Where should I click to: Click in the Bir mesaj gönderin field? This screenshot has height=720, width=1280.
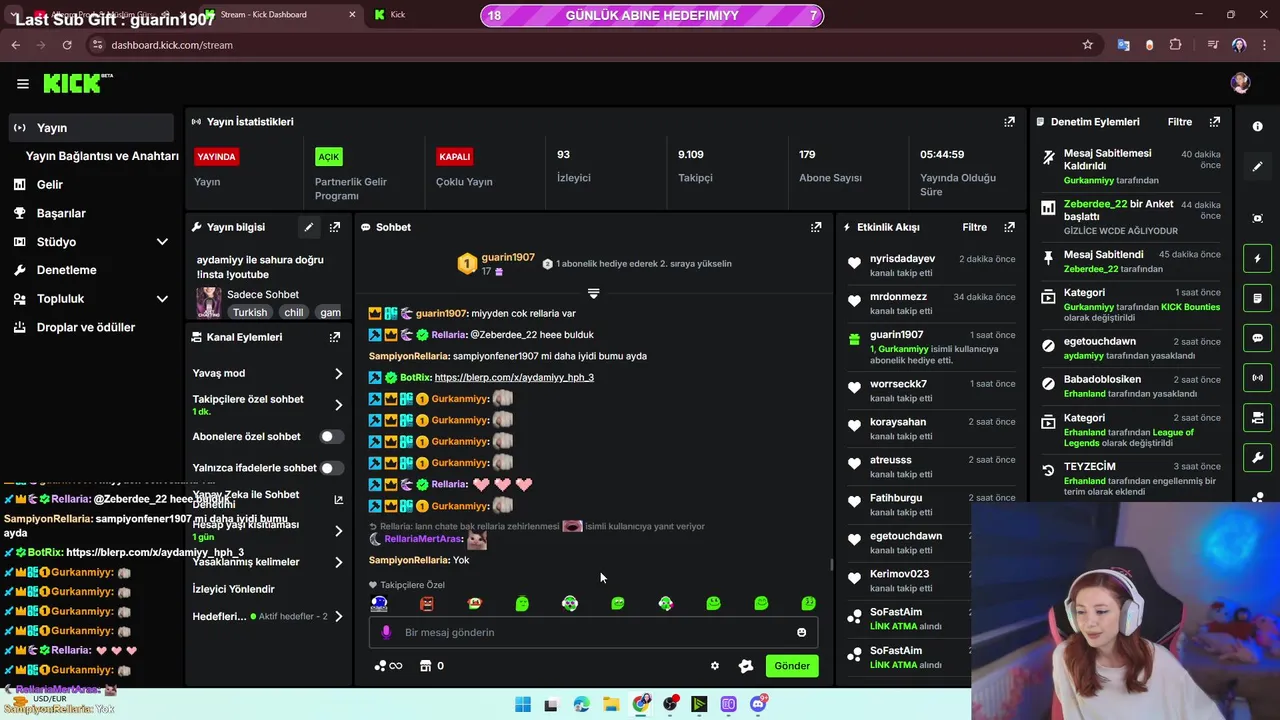pyautogui.click(x=594, y=632)
